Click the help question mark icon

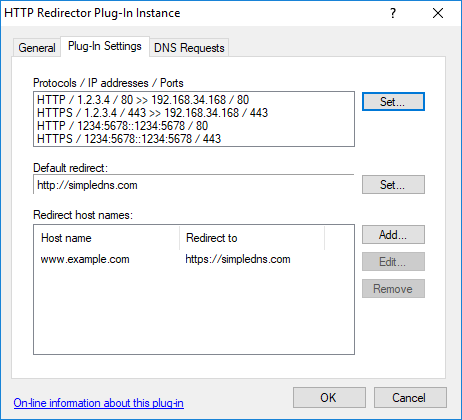tap(393, 13)
